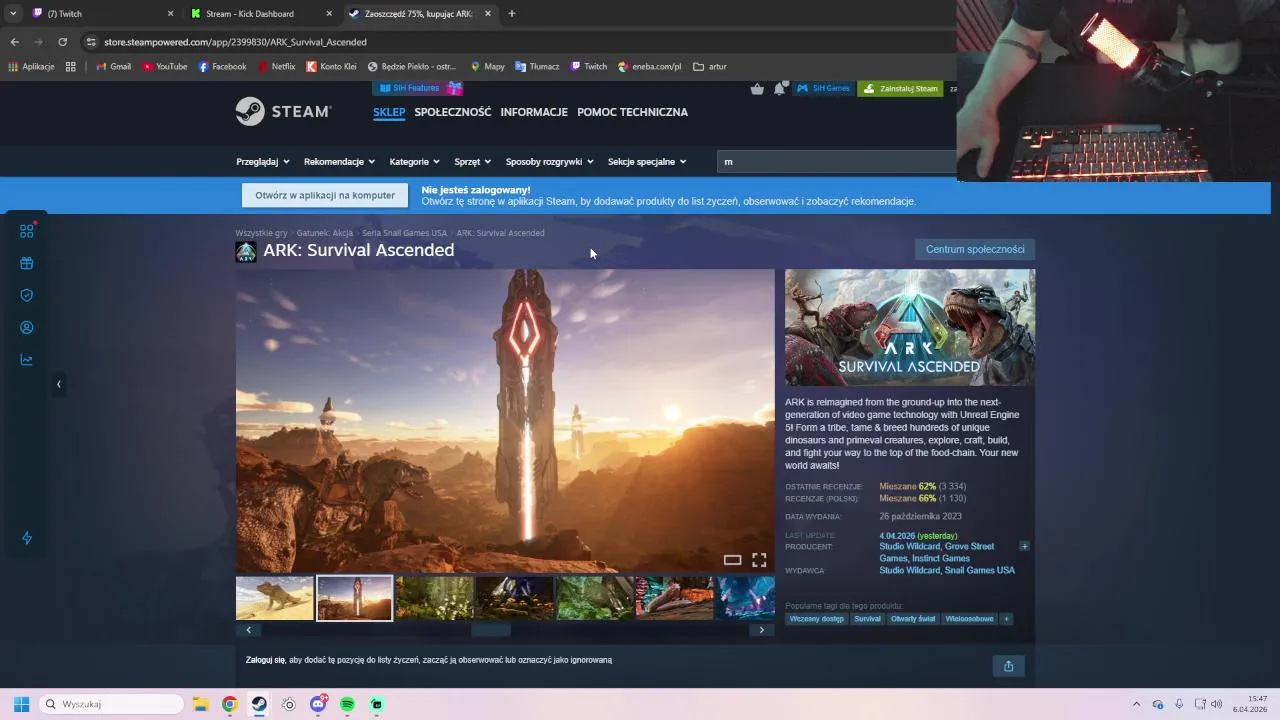Open the SIH Games controller button
Screen dimensions: 1280x720
(823, 88)
